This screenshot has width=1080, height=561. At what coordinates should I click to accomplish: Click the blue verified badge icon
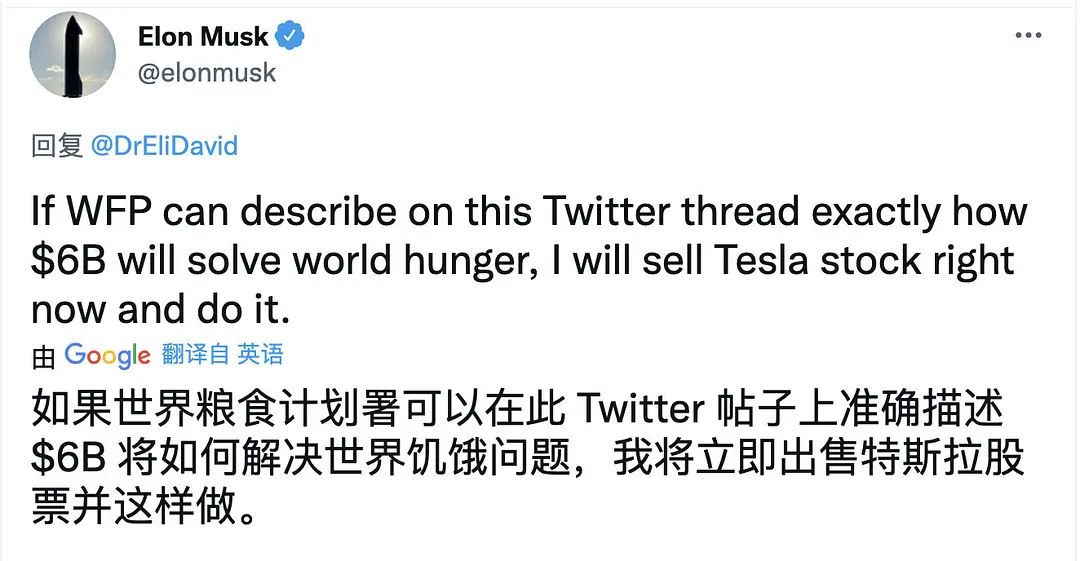[291, 37]
